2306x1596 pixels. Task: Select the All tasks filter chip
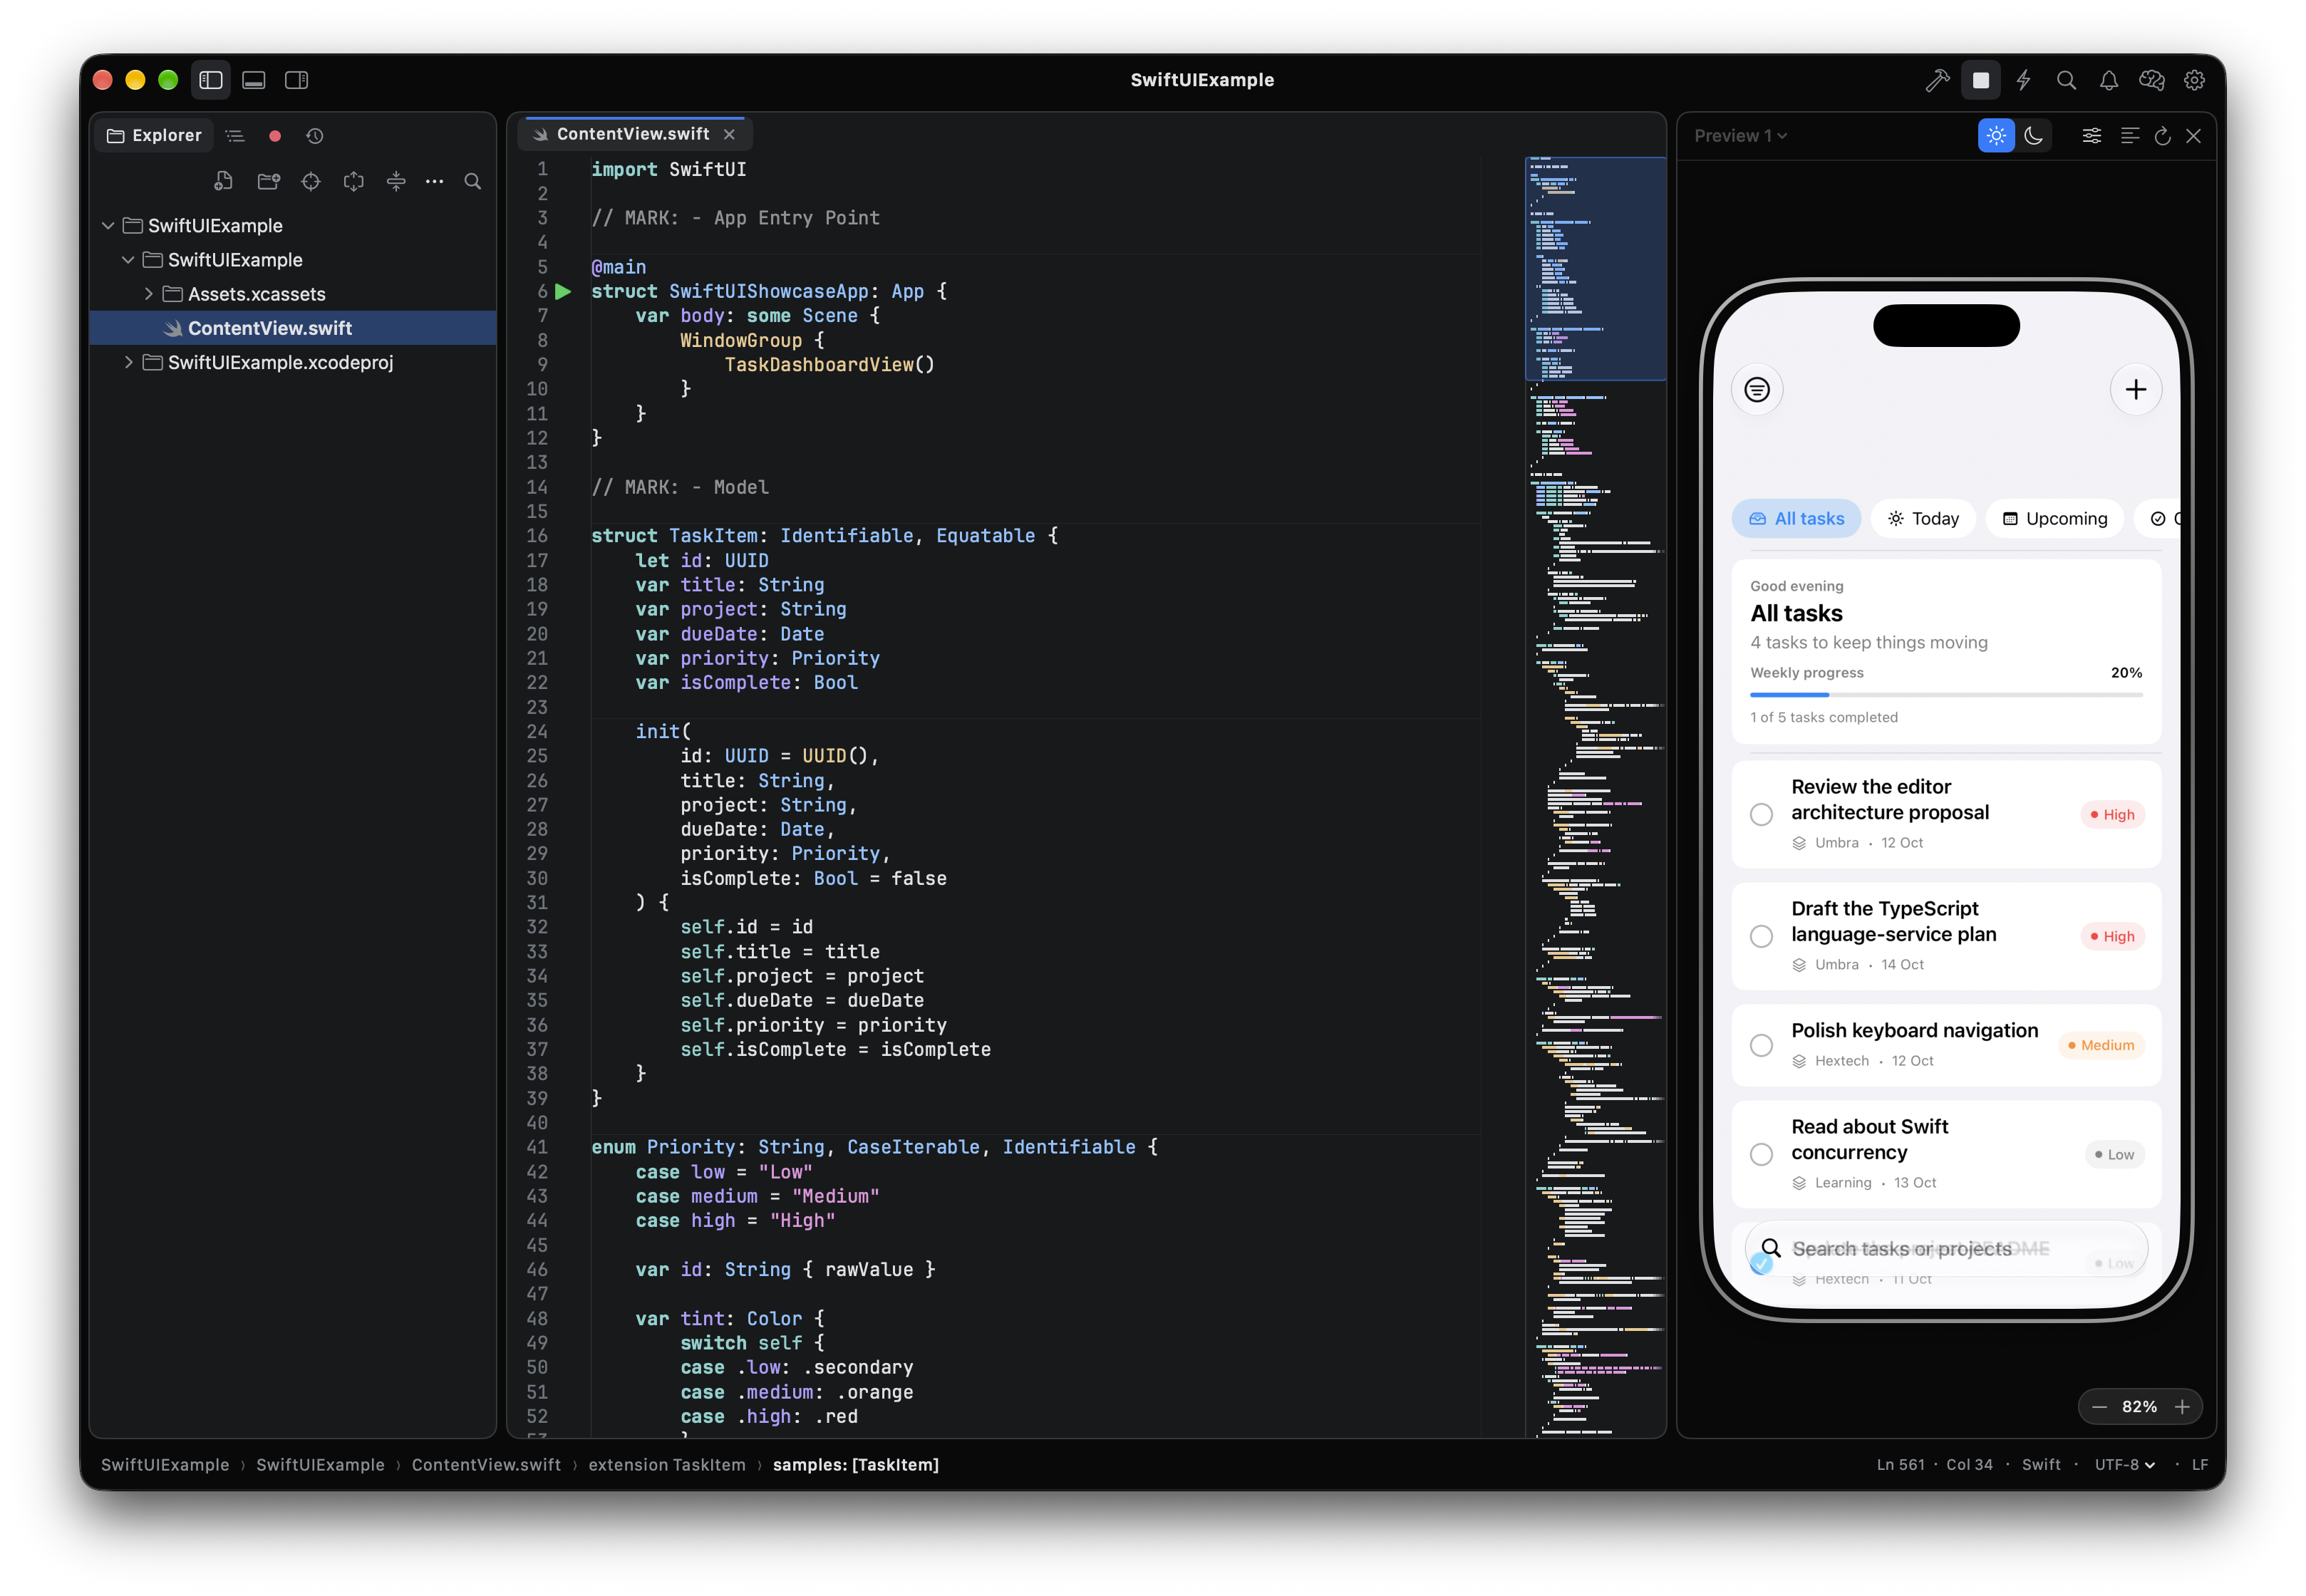click(1796, 519)
